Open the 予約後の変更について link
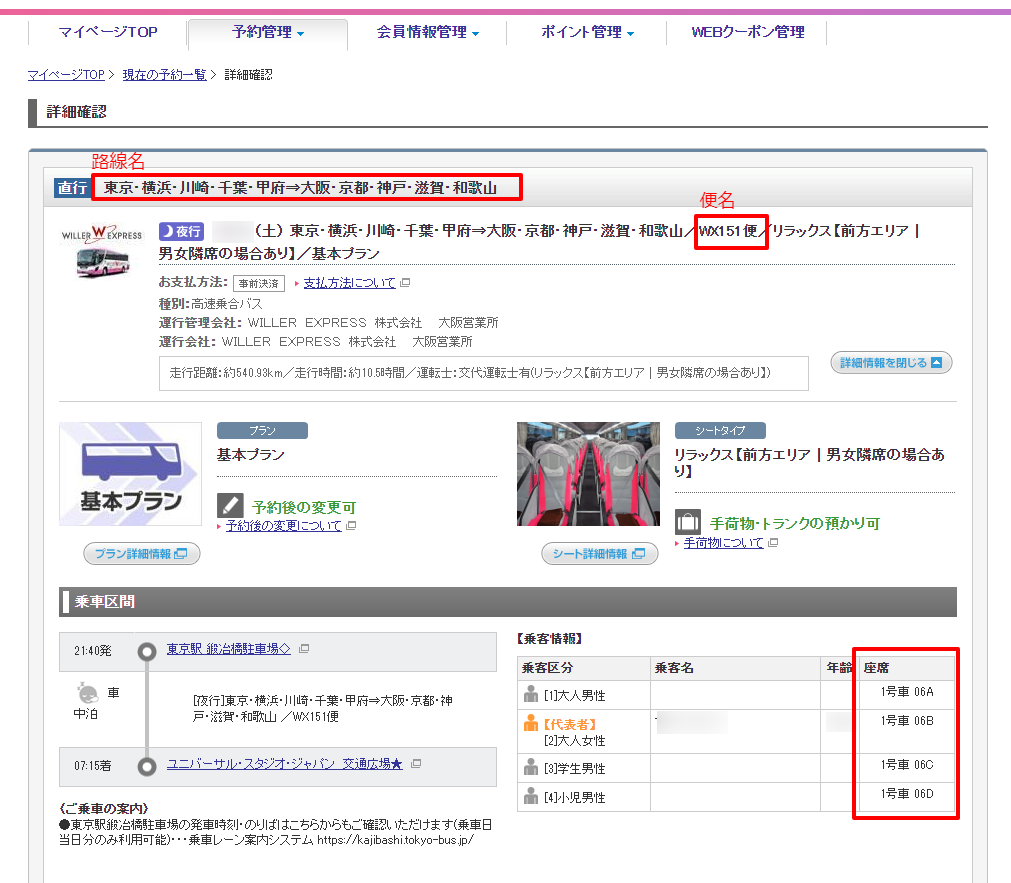Viewport: 1011px width, 883px height. (283, 526)
